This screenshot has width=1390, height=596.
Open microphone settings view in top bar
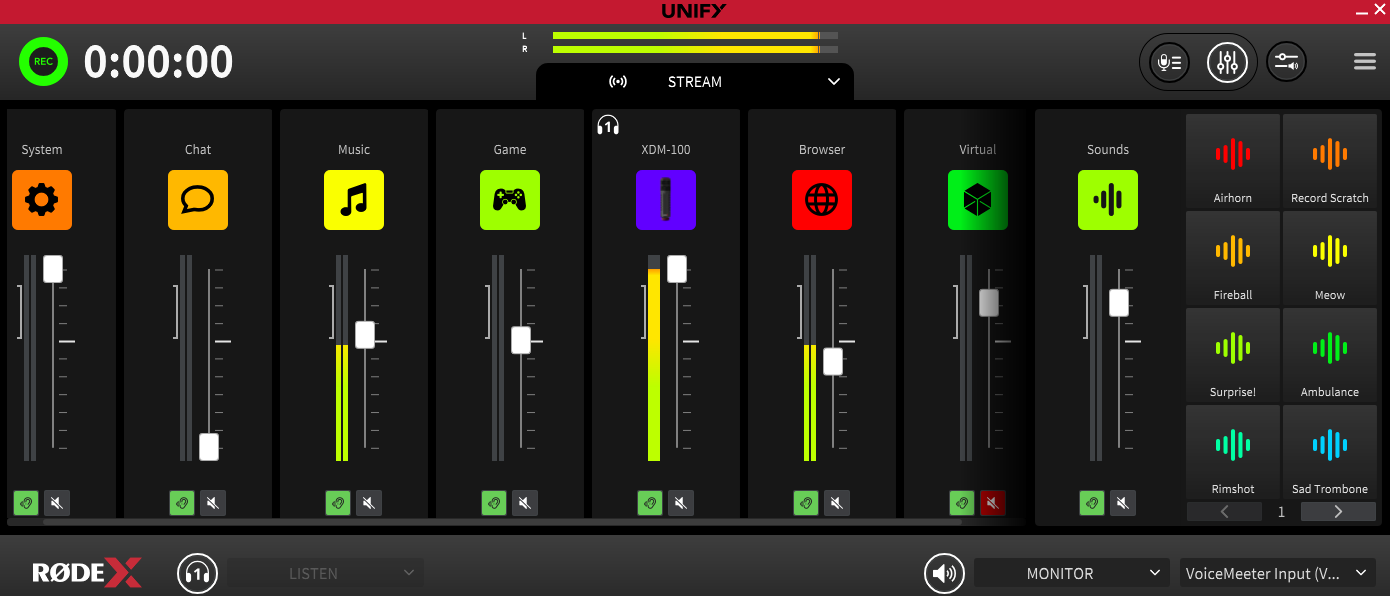(1169, 62)
